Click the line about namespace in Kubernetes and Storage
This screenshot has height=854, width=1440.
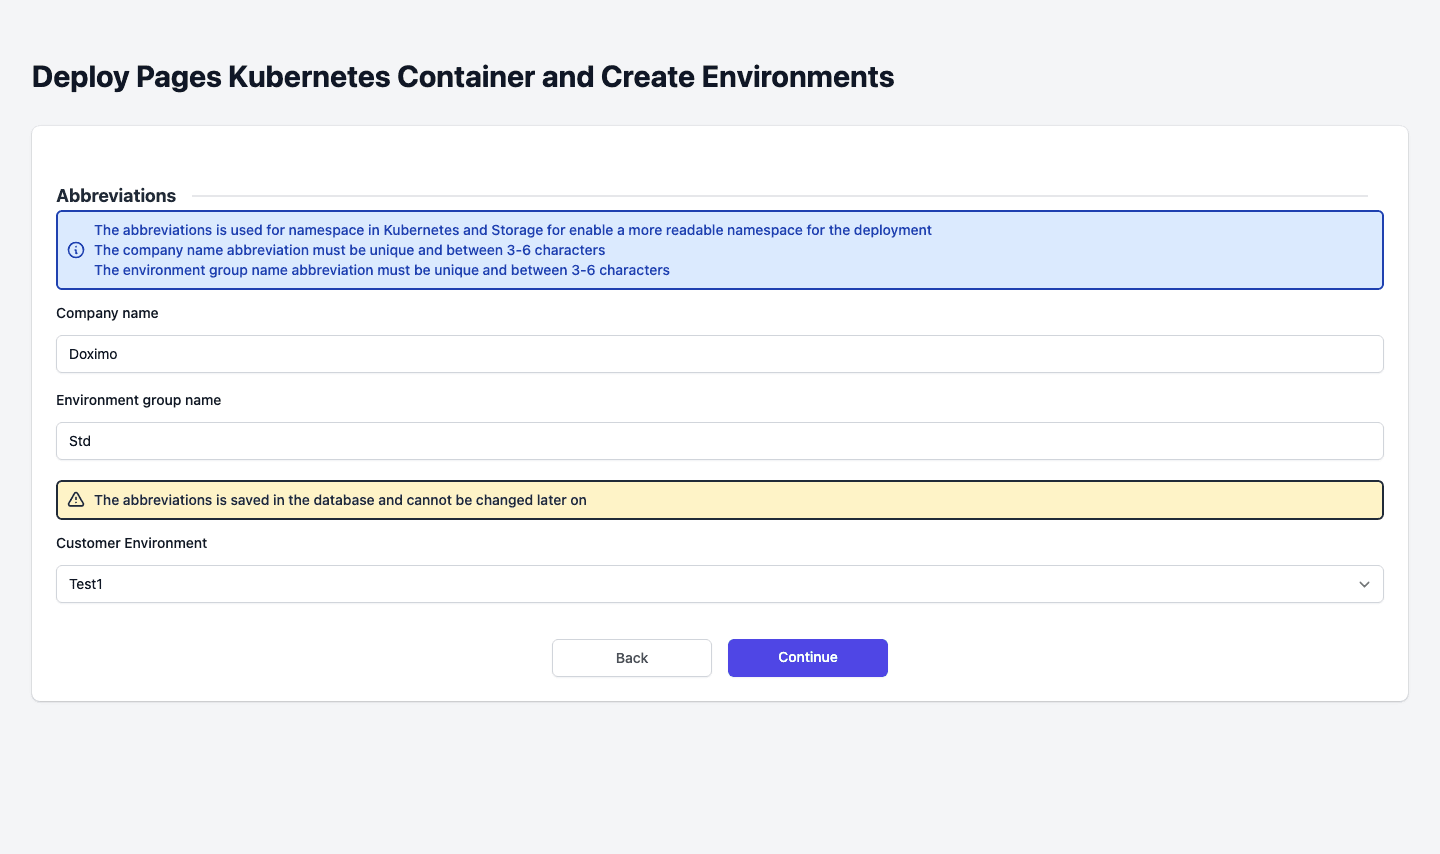[x=513, y=230]
